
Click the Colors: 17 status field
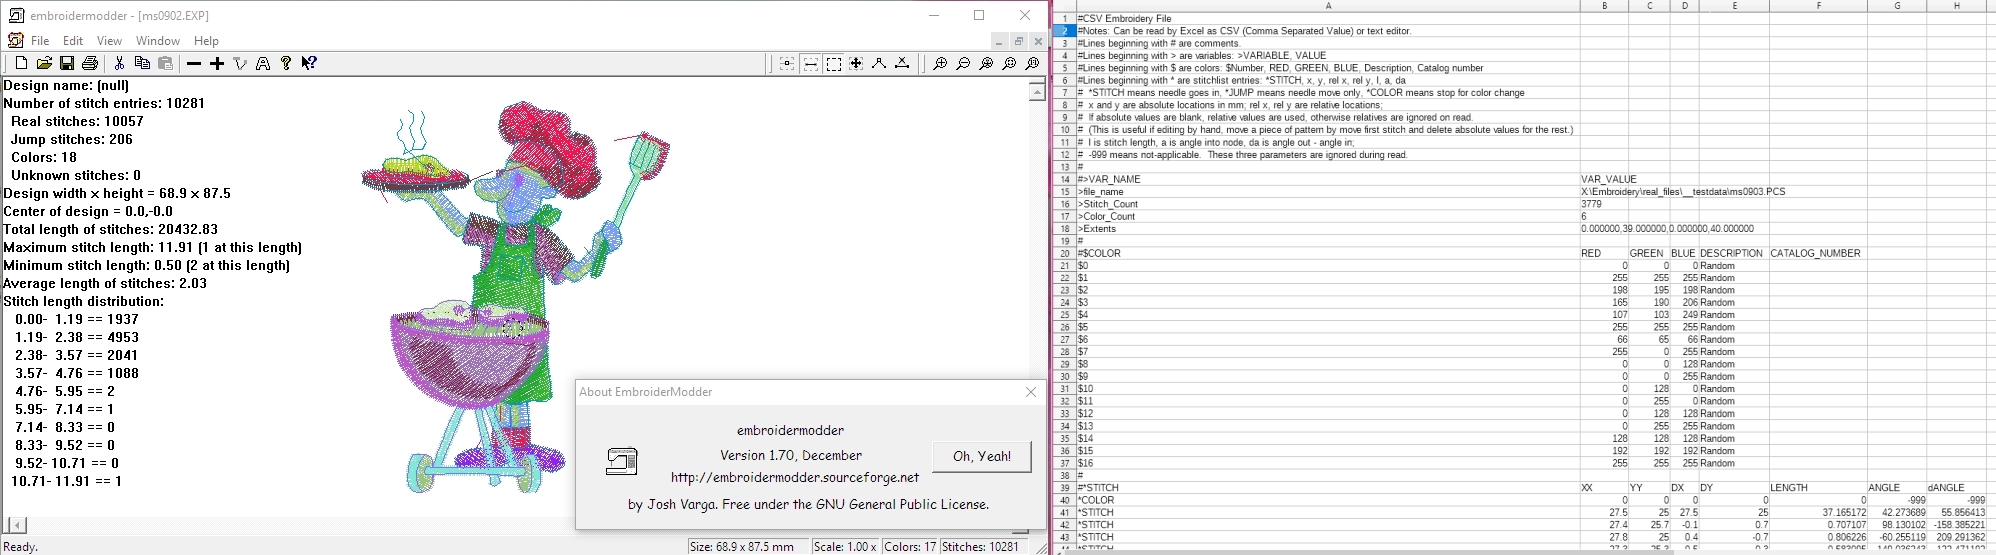[x=909, y=547]
